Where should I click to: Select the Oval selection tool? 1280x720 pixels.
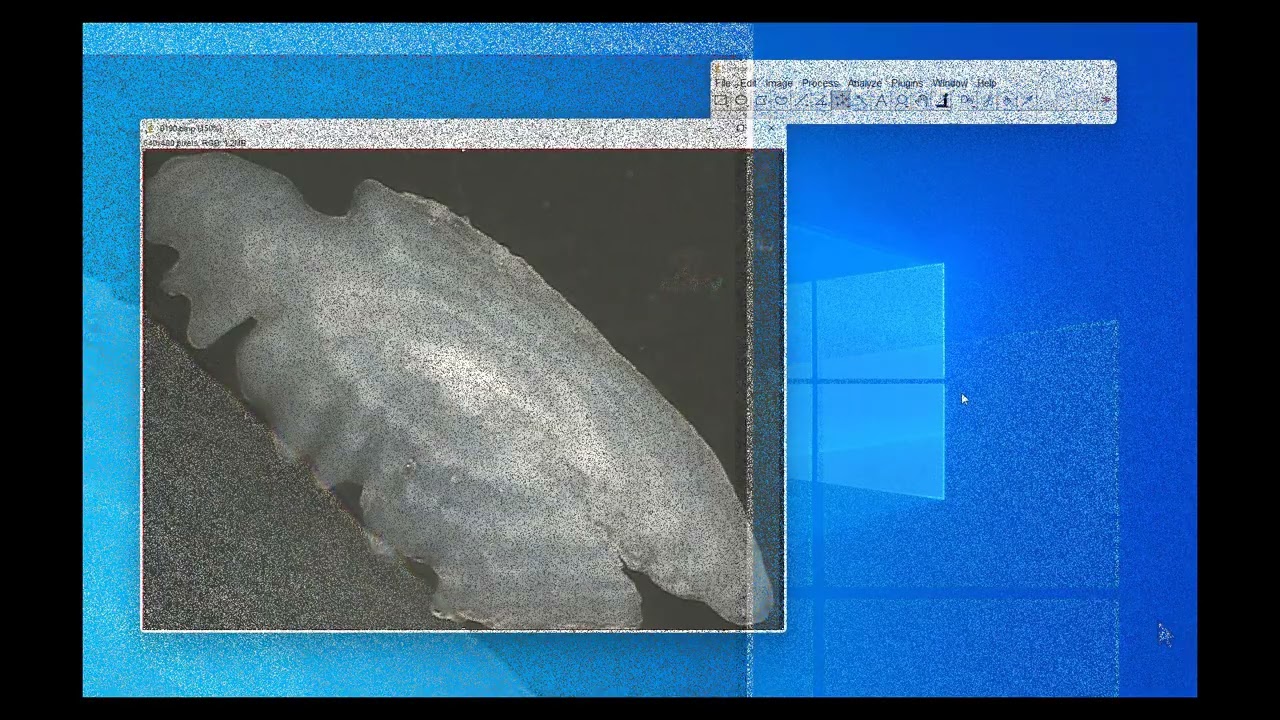pos(741,101)
